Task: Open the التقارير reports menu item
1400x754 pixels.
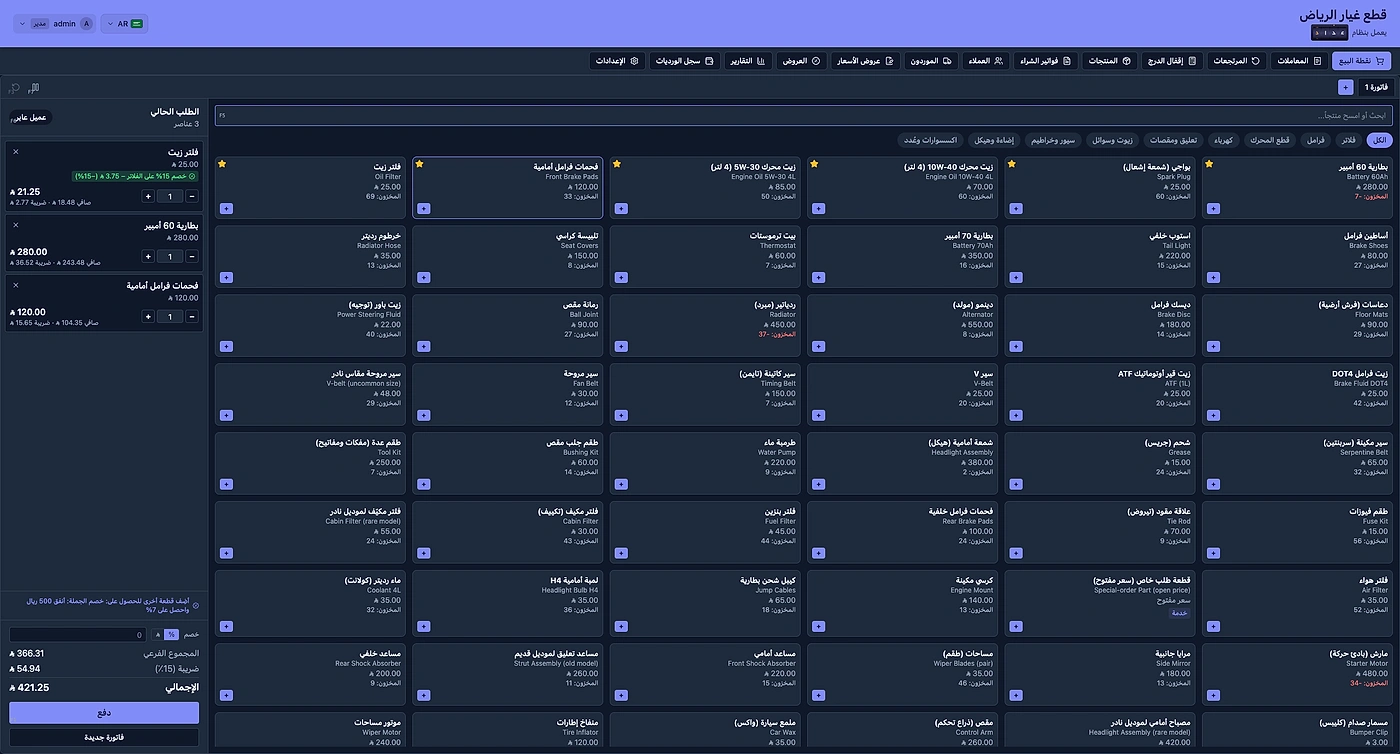Action: (746, 61)
